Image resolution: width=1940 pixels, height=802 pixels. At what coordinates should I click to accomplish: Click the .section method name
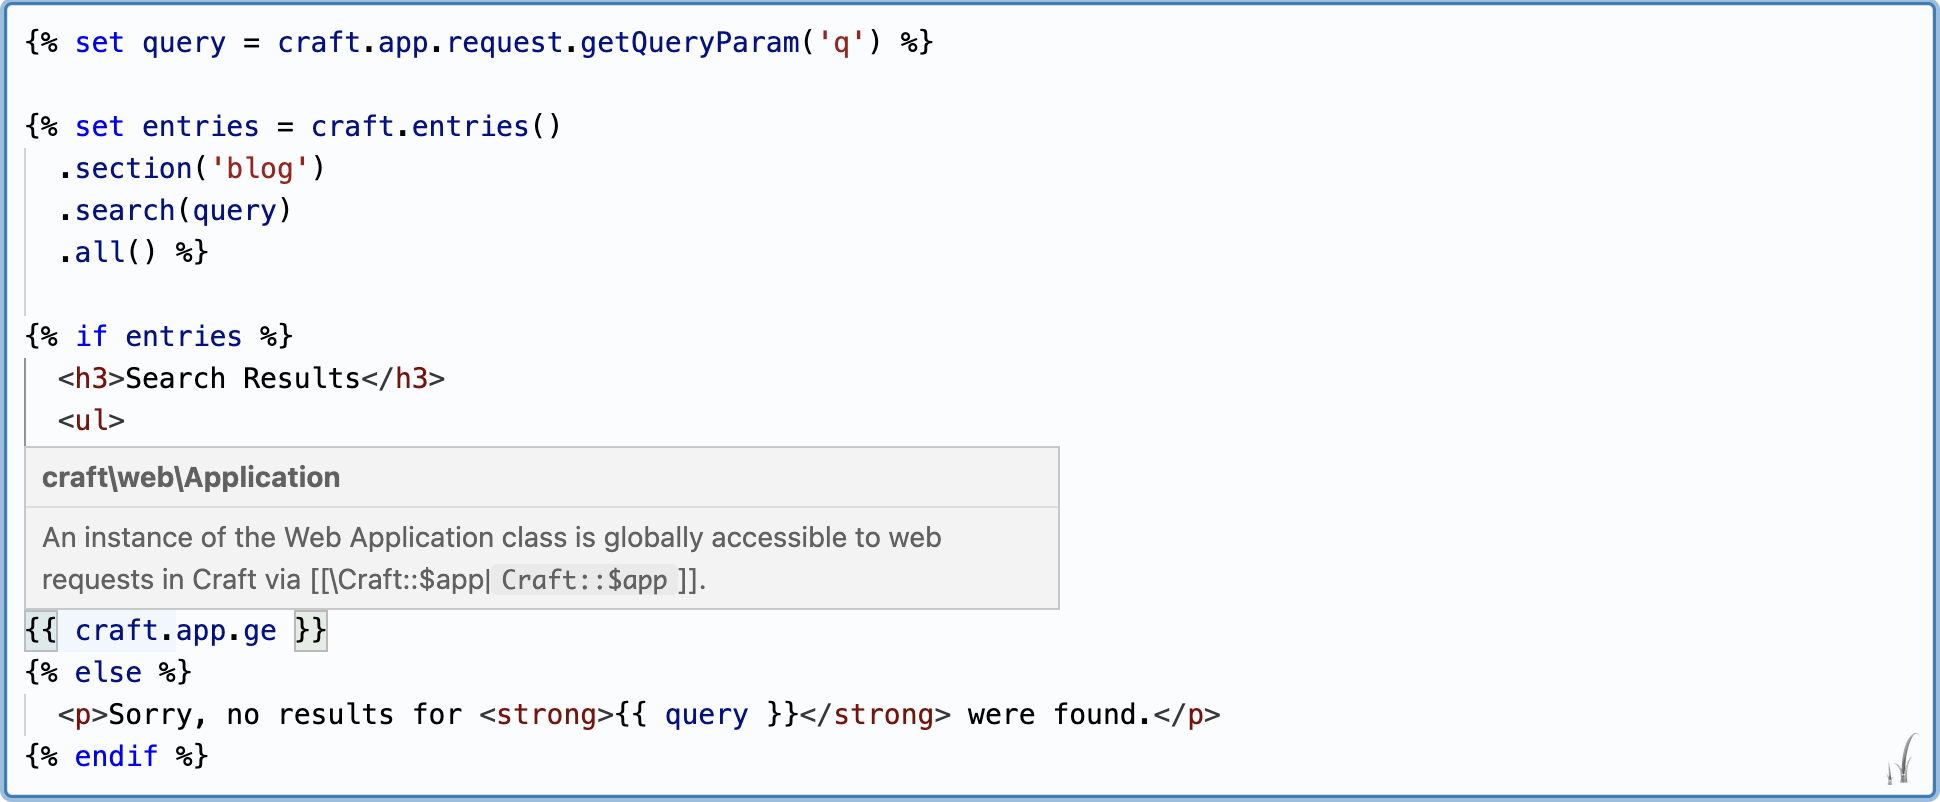[x=133, y=169]
